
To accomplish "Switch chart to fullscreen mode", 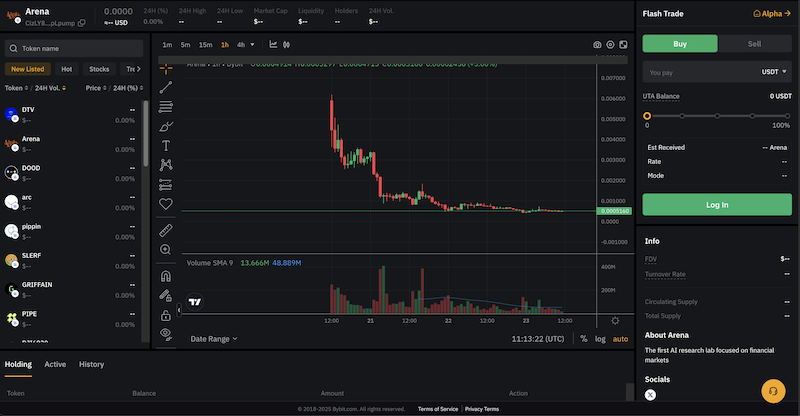I will (623, 45).
